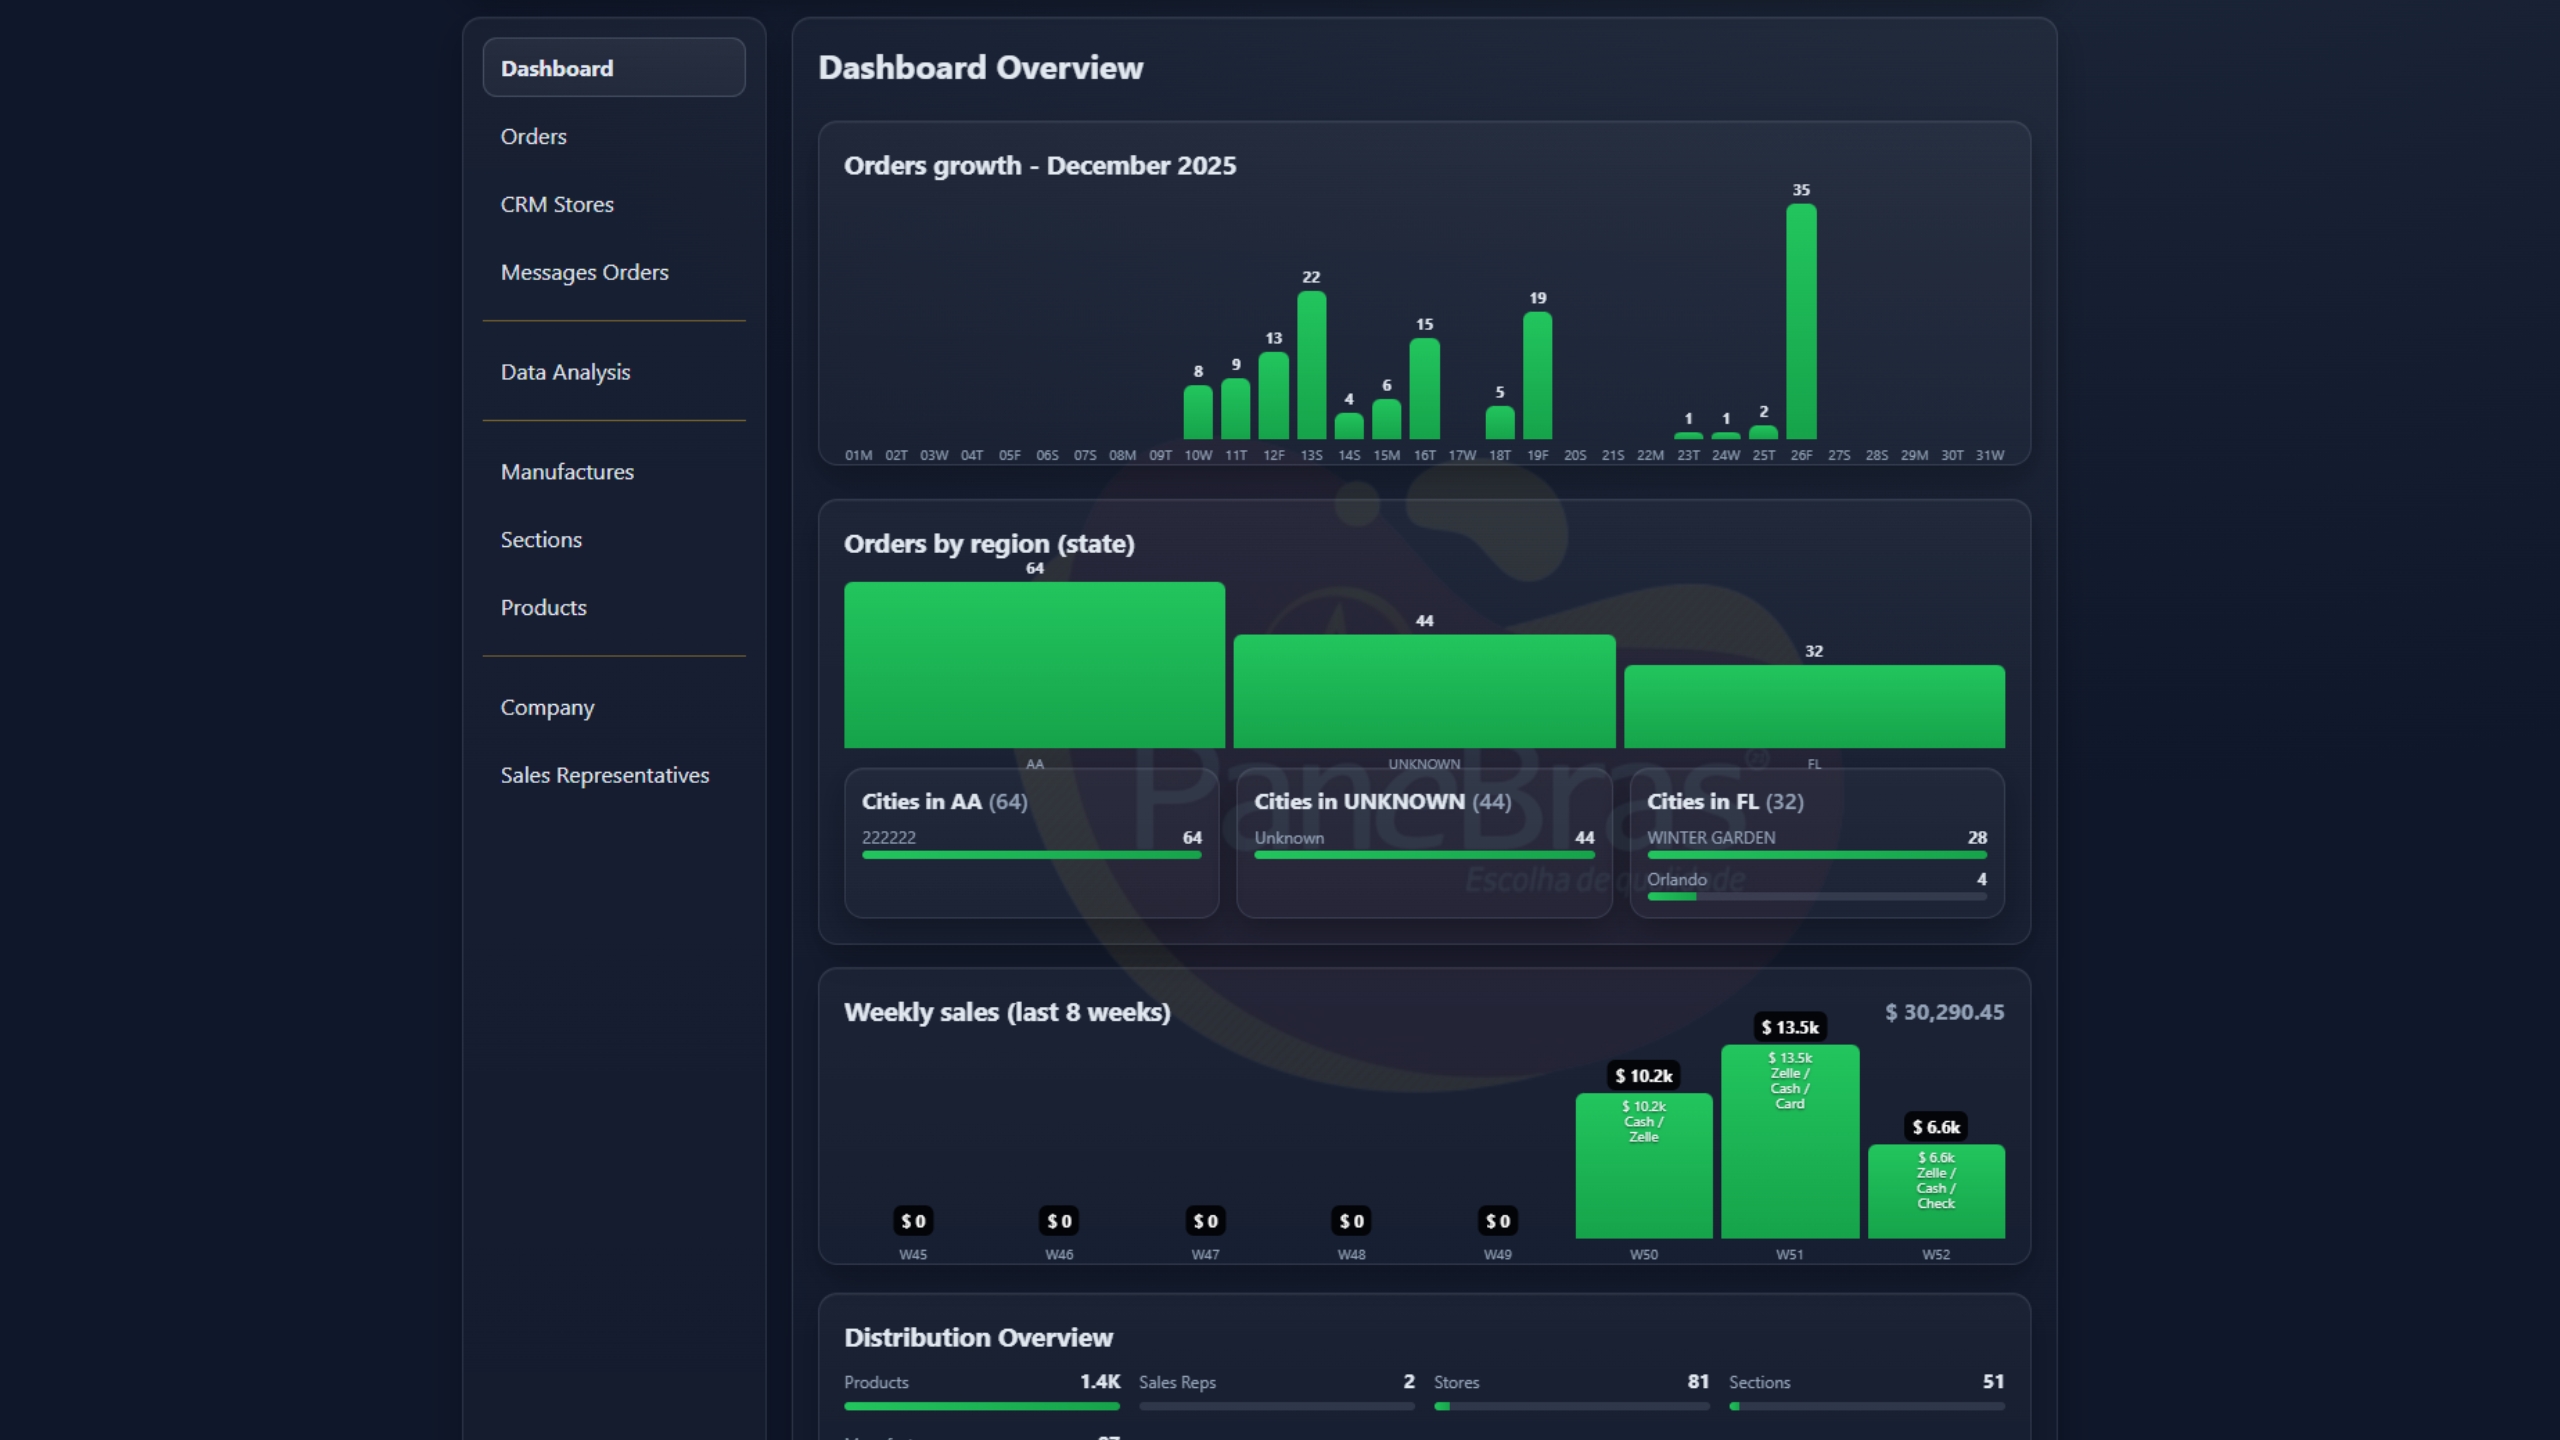Open the Data Analysis section
The width and height of the screenshot is (2560, 1440).
(565, 372)
